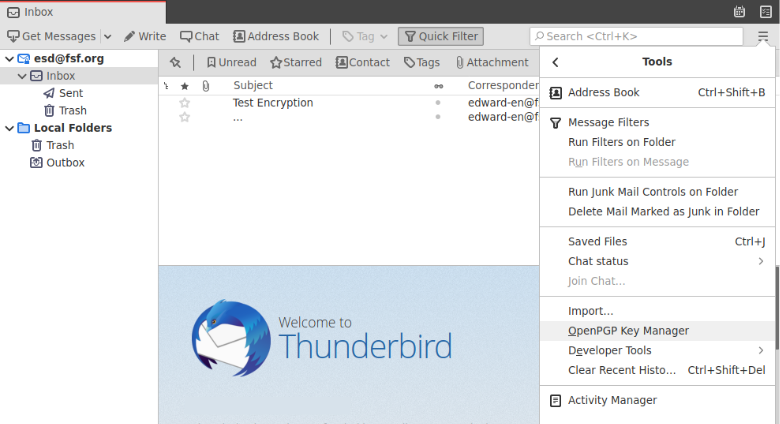Open the Test Encryption message
This screenshot has width=780, height=424.
coord(273,103)
